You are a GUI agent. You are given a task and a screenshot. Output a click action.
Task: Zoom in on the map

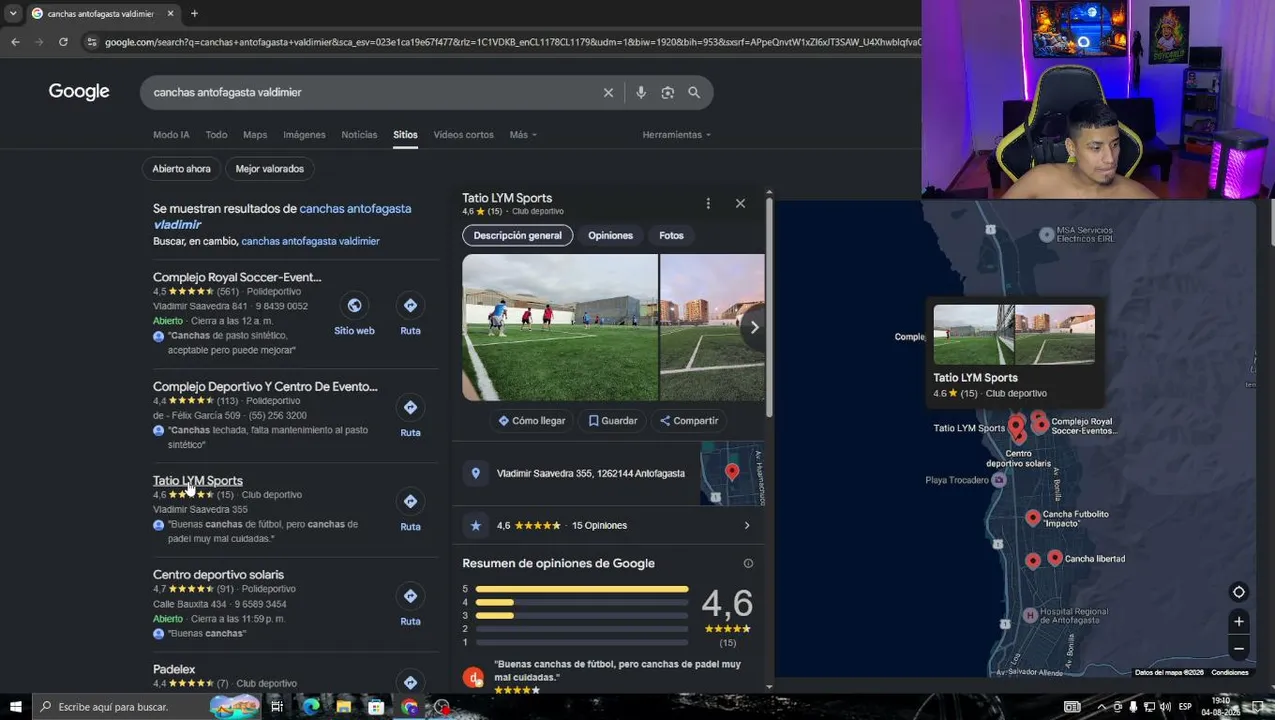(x=1238, y=621)
